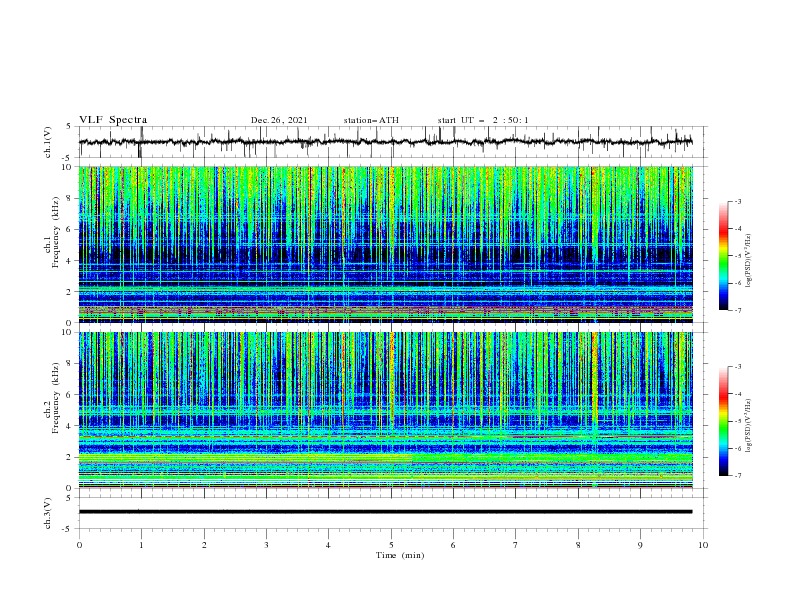Click the '-3' value on upper color bar
The image size is (792, 612).
[x=737, y=201]
